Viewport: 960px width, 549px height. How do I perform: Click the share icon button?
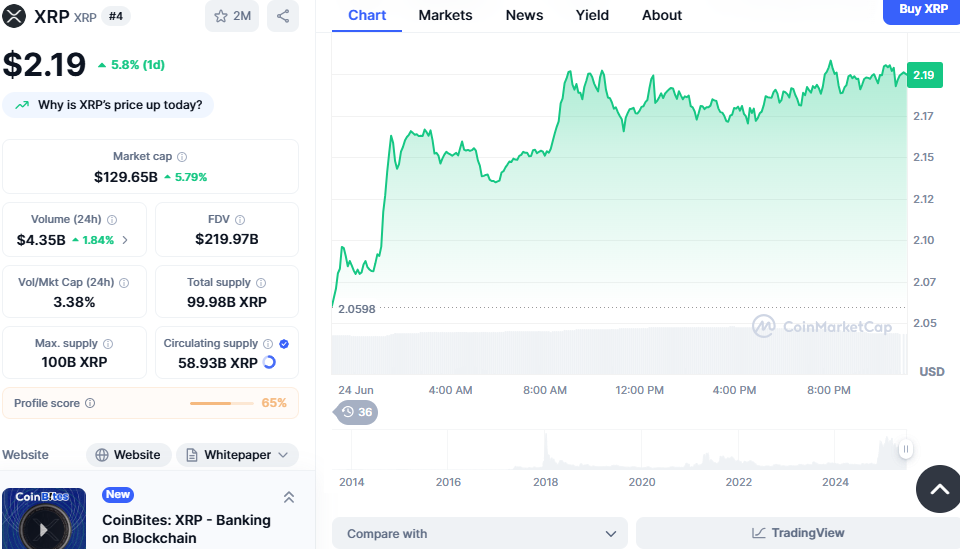coord(283,16)
